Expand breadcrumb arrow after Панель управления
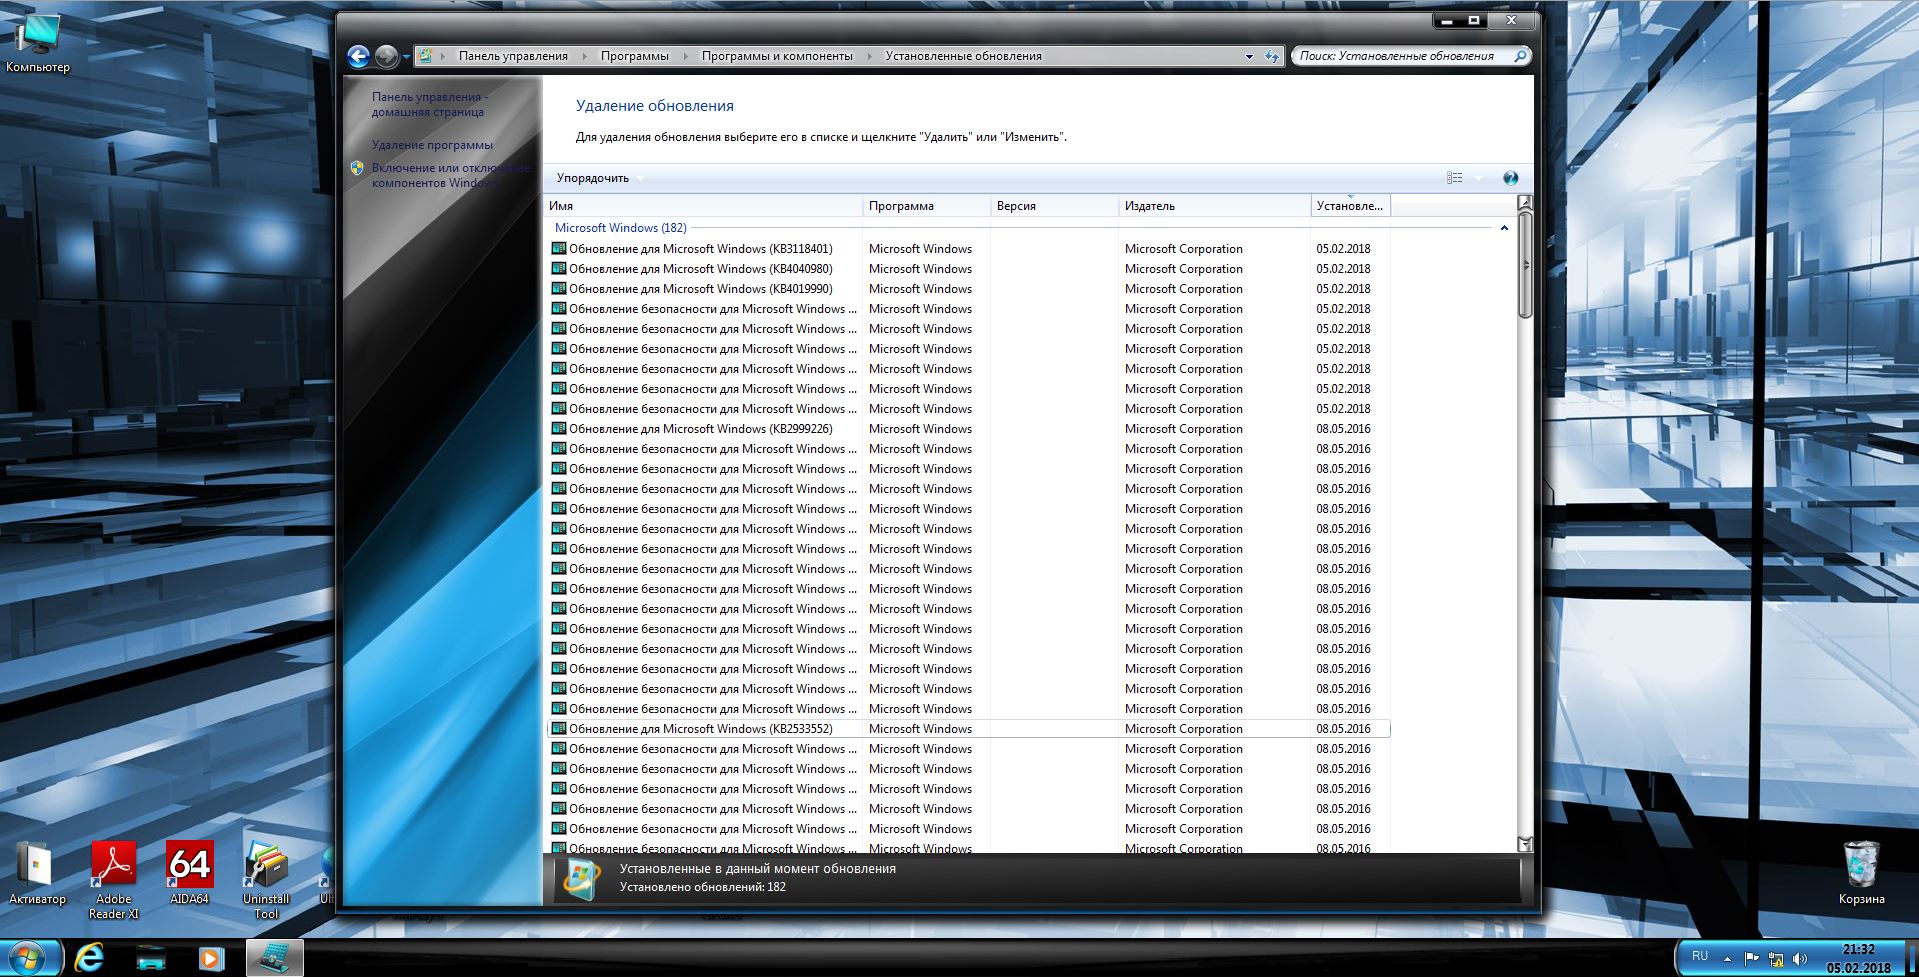Screen dimensions: 1919x977 click(x=584, y=57)
